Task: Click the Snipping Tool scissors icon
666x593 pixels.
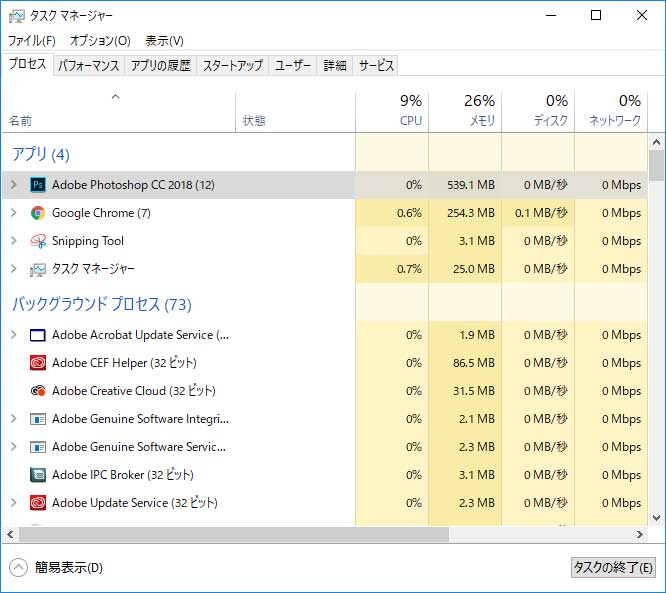Action: 38,241
